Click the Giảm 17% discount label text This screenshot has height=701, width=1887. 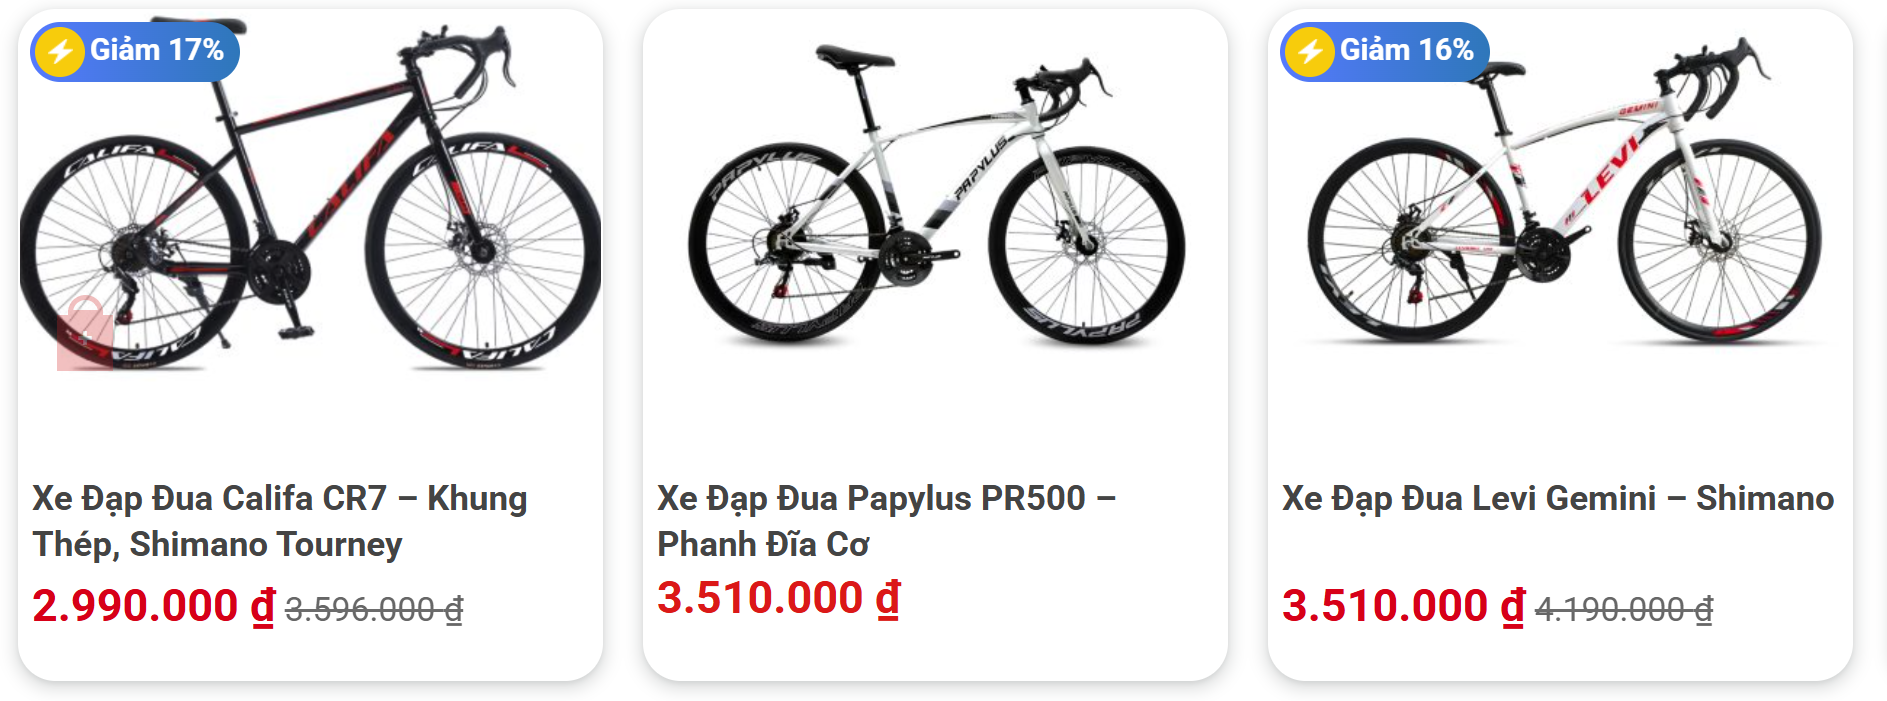157,50
